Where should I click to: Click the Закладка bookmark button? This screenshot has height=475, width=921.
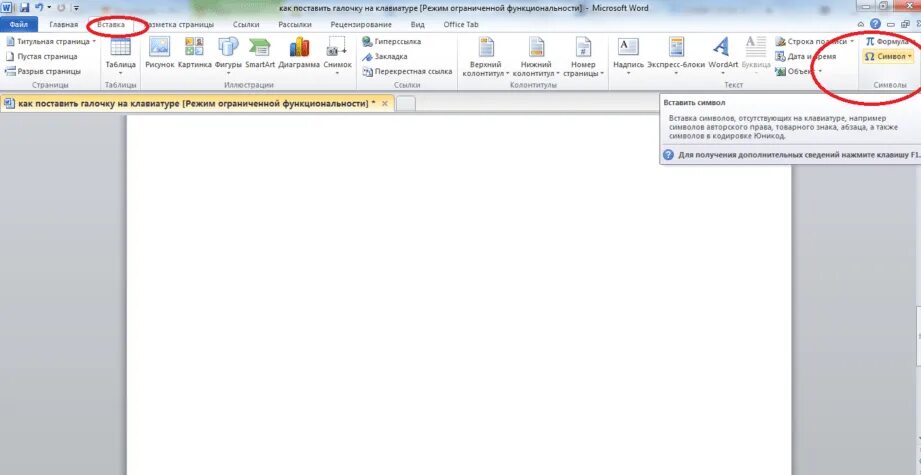coord(385,56)
